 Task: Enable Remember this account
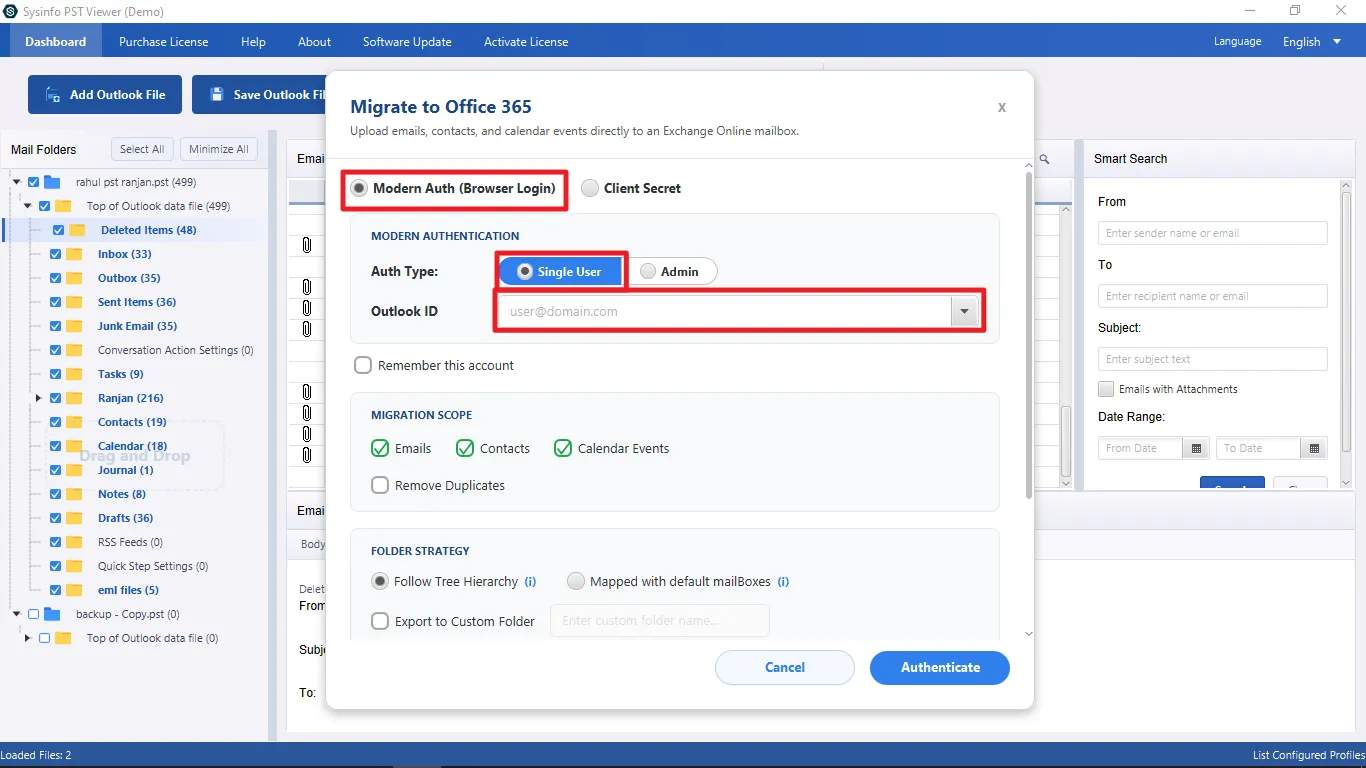363,366
